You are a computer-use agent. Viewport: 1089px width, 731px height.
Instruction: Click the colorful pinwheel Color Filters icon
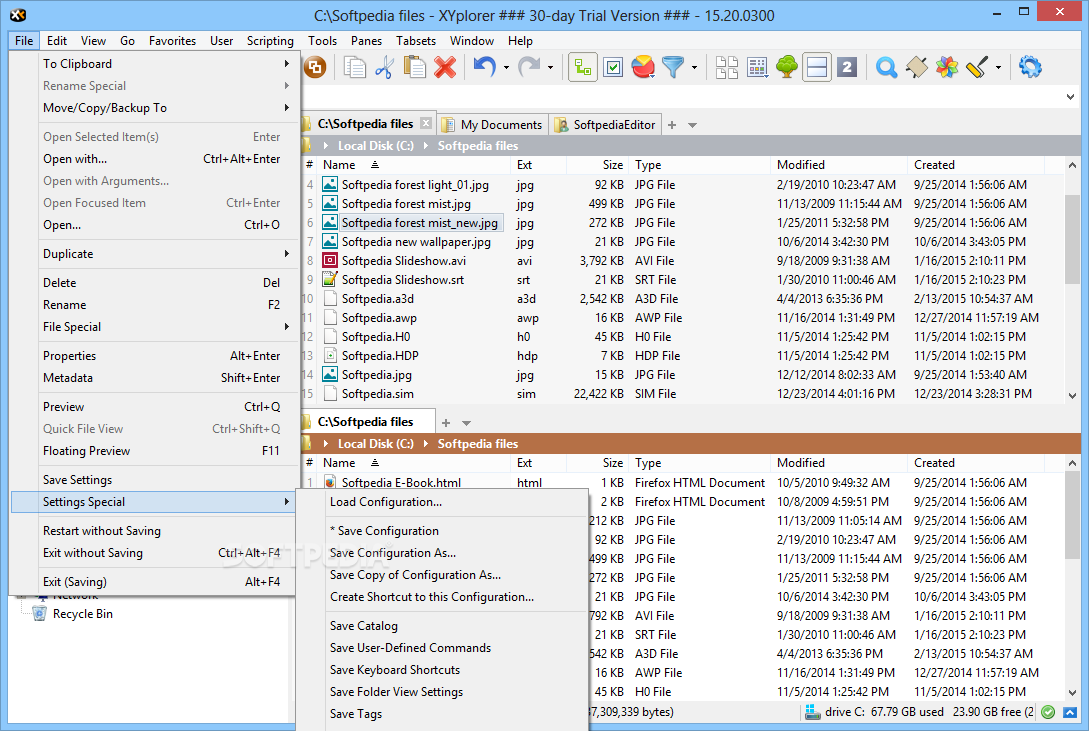click(947, 67)
